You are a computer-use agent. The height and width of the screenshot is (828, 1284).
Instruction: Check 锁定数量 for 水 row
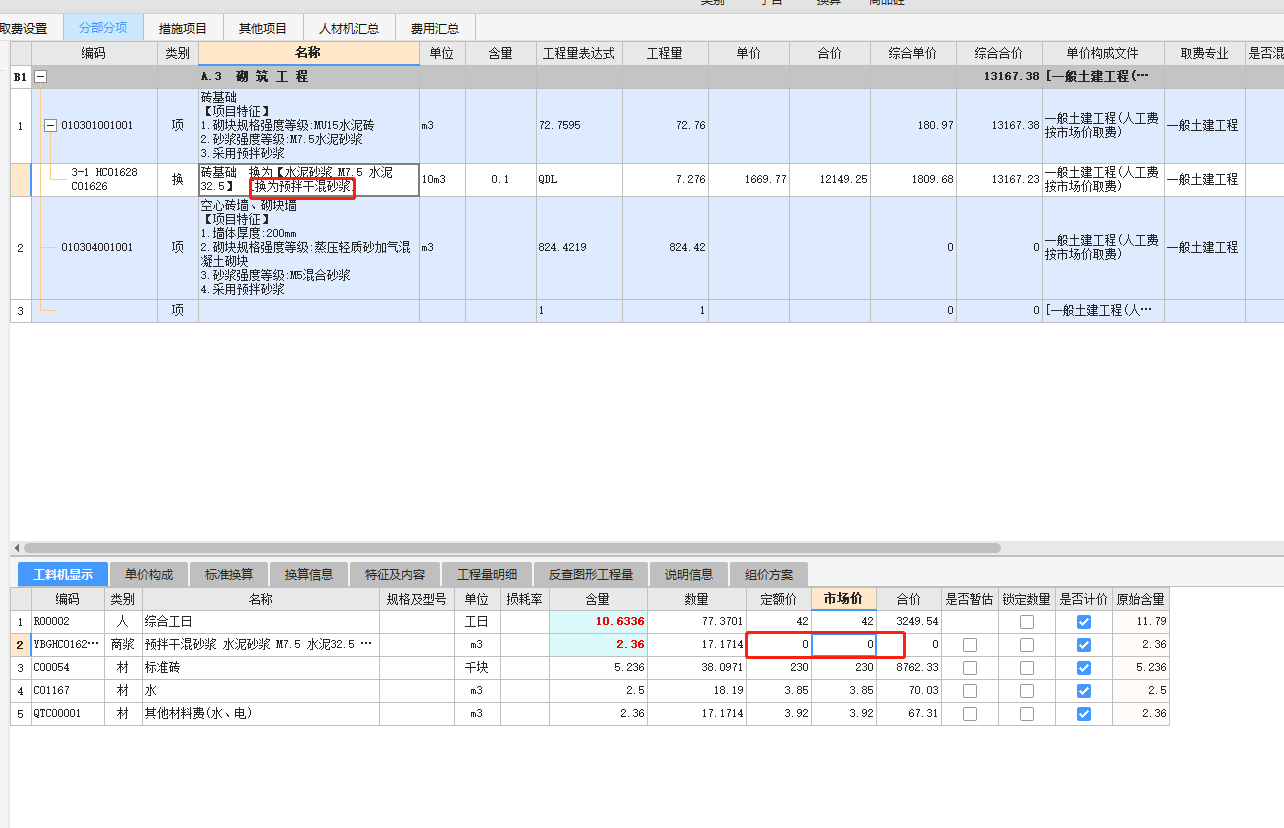click(1027, 691)
